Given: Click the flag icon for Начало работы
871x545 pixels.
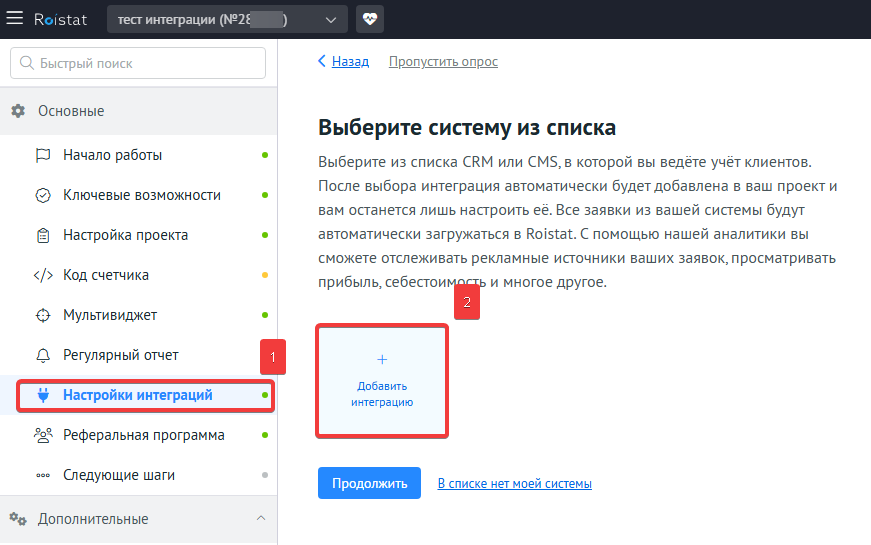Looking at the screenshot, I should click(43, 155).
